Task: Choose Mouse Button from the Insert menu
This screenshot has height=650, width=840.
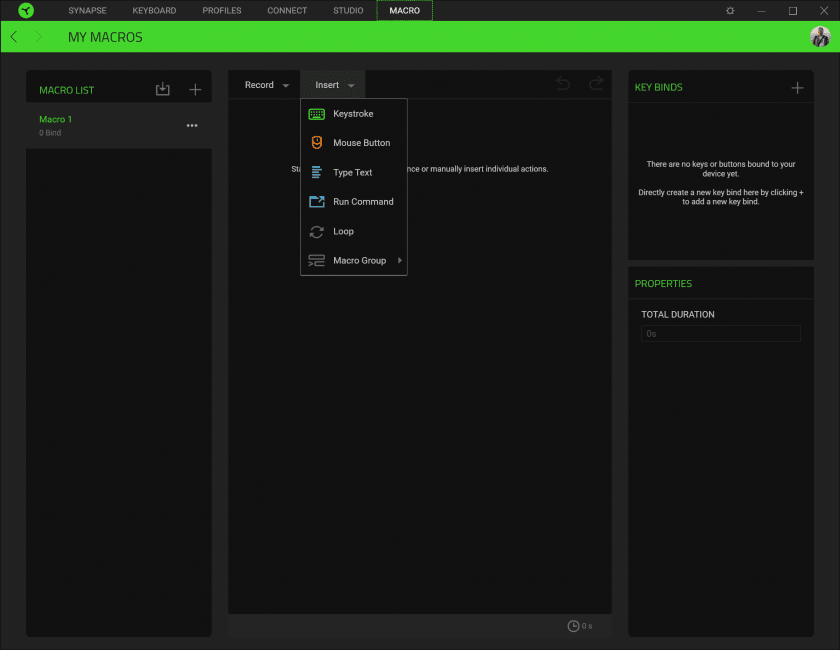Action: [x=354, y=143]
